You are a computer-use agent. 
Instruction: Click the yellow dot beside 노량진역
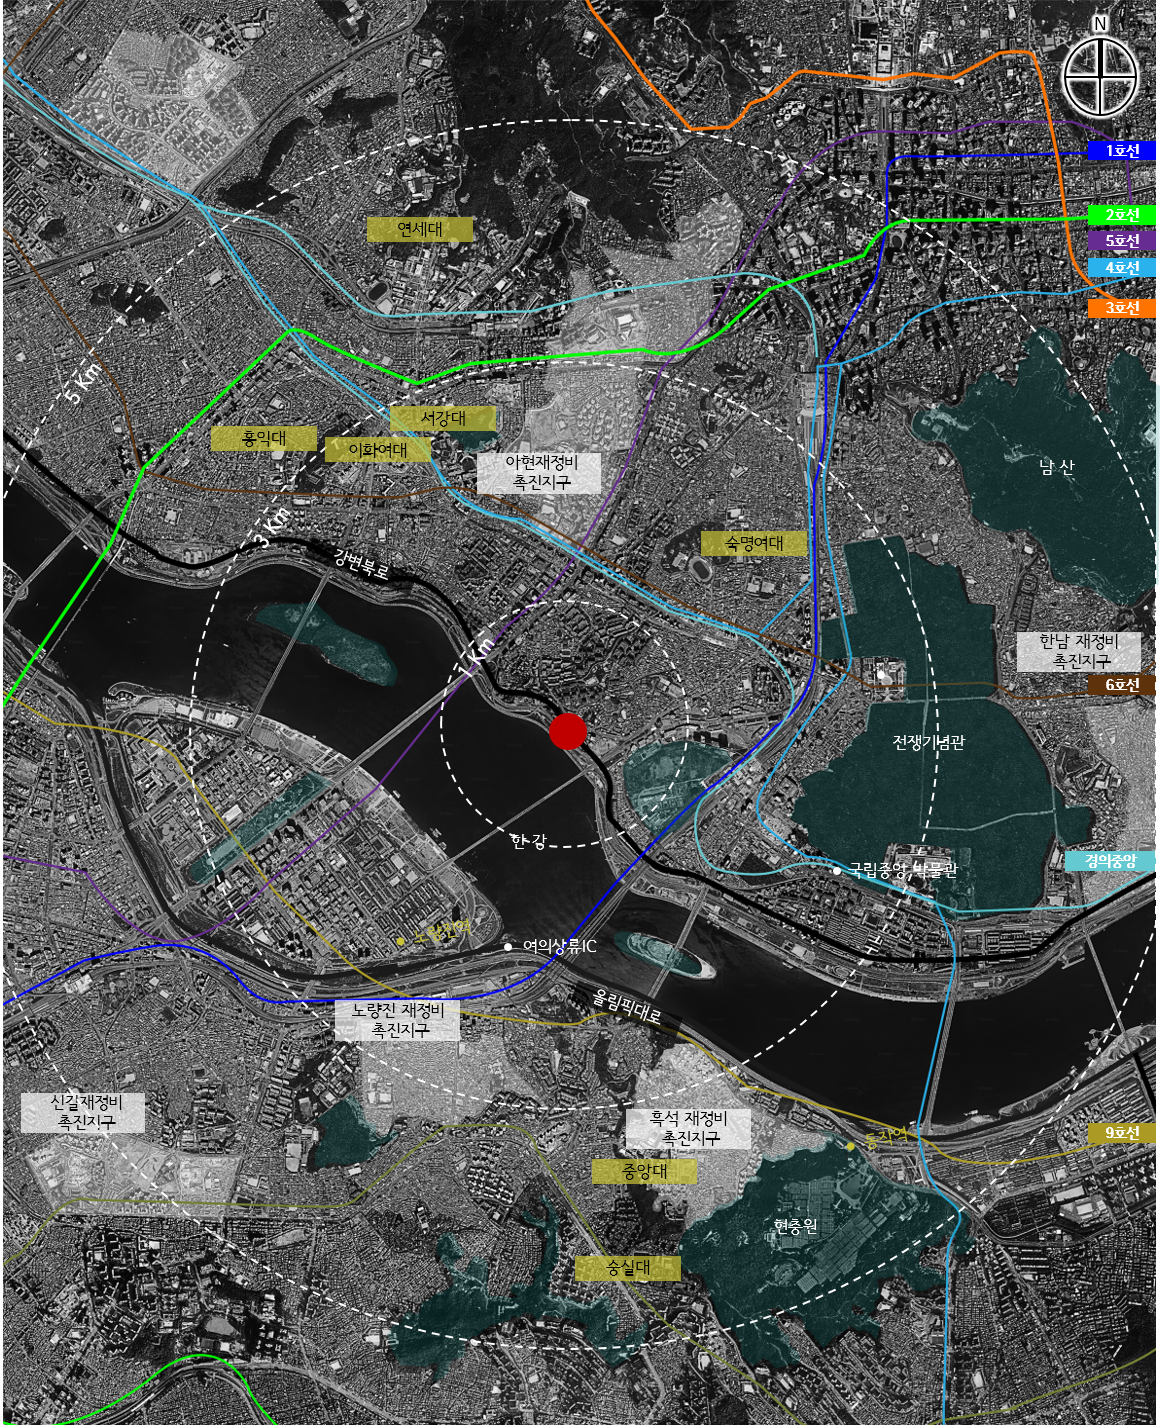click(x=400, y=940)
